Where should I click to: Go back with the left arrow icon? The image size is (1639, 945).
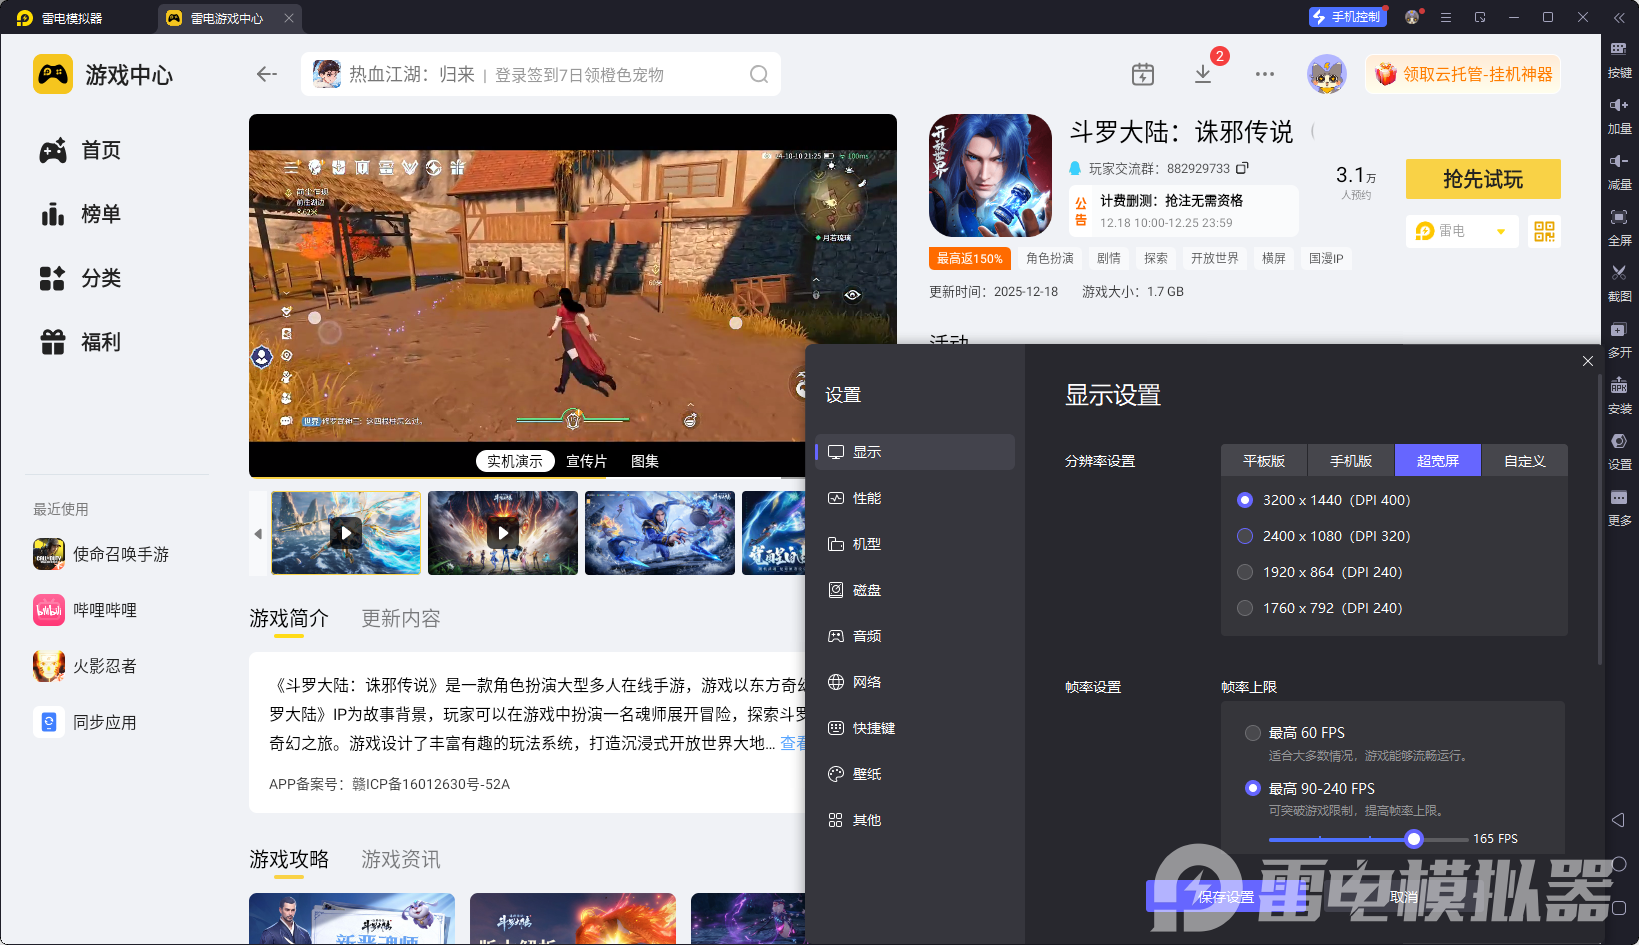(267, 74)
